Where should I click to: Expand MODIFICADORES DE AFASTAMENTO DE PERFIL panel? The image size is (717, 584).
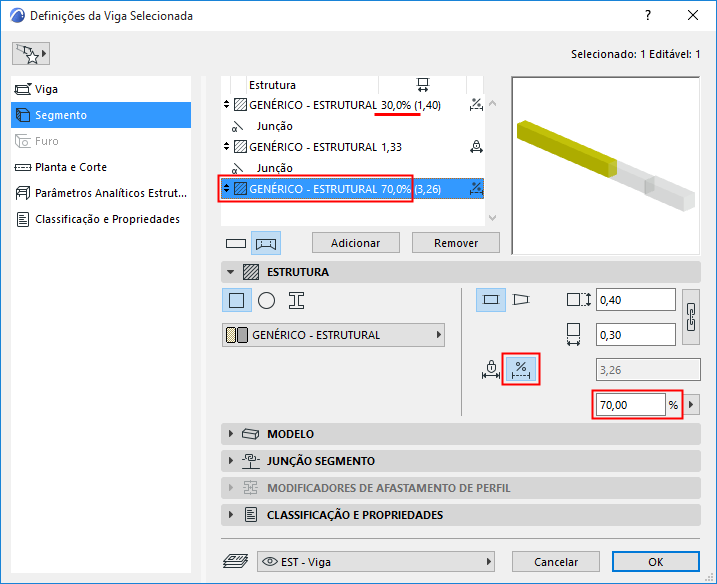(x=230, y=488)
